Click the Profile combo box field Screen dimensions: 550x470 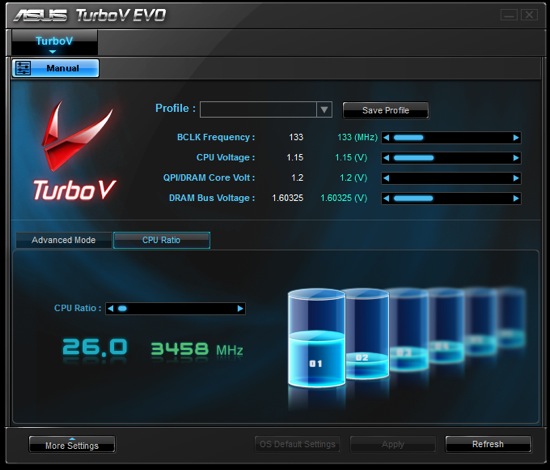pyautogui.click(x=266, y=110)
